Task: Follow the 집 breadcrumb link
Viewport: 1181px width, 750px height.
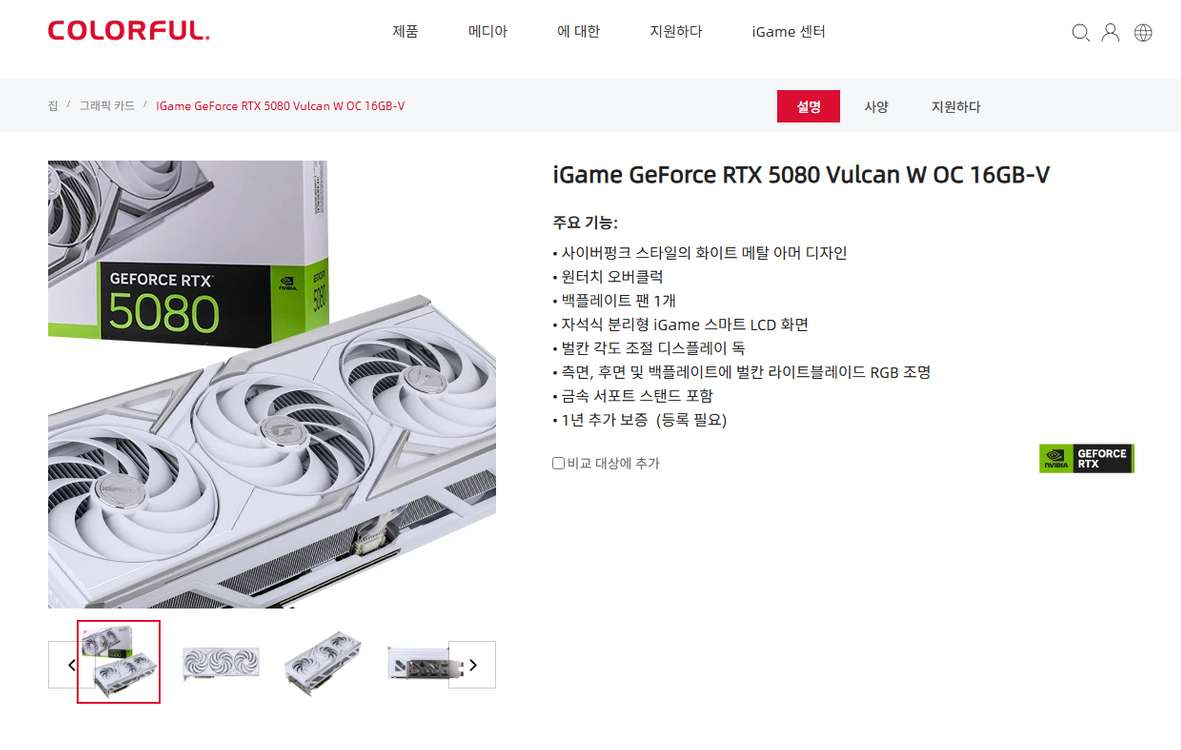Action: (53, 105)
